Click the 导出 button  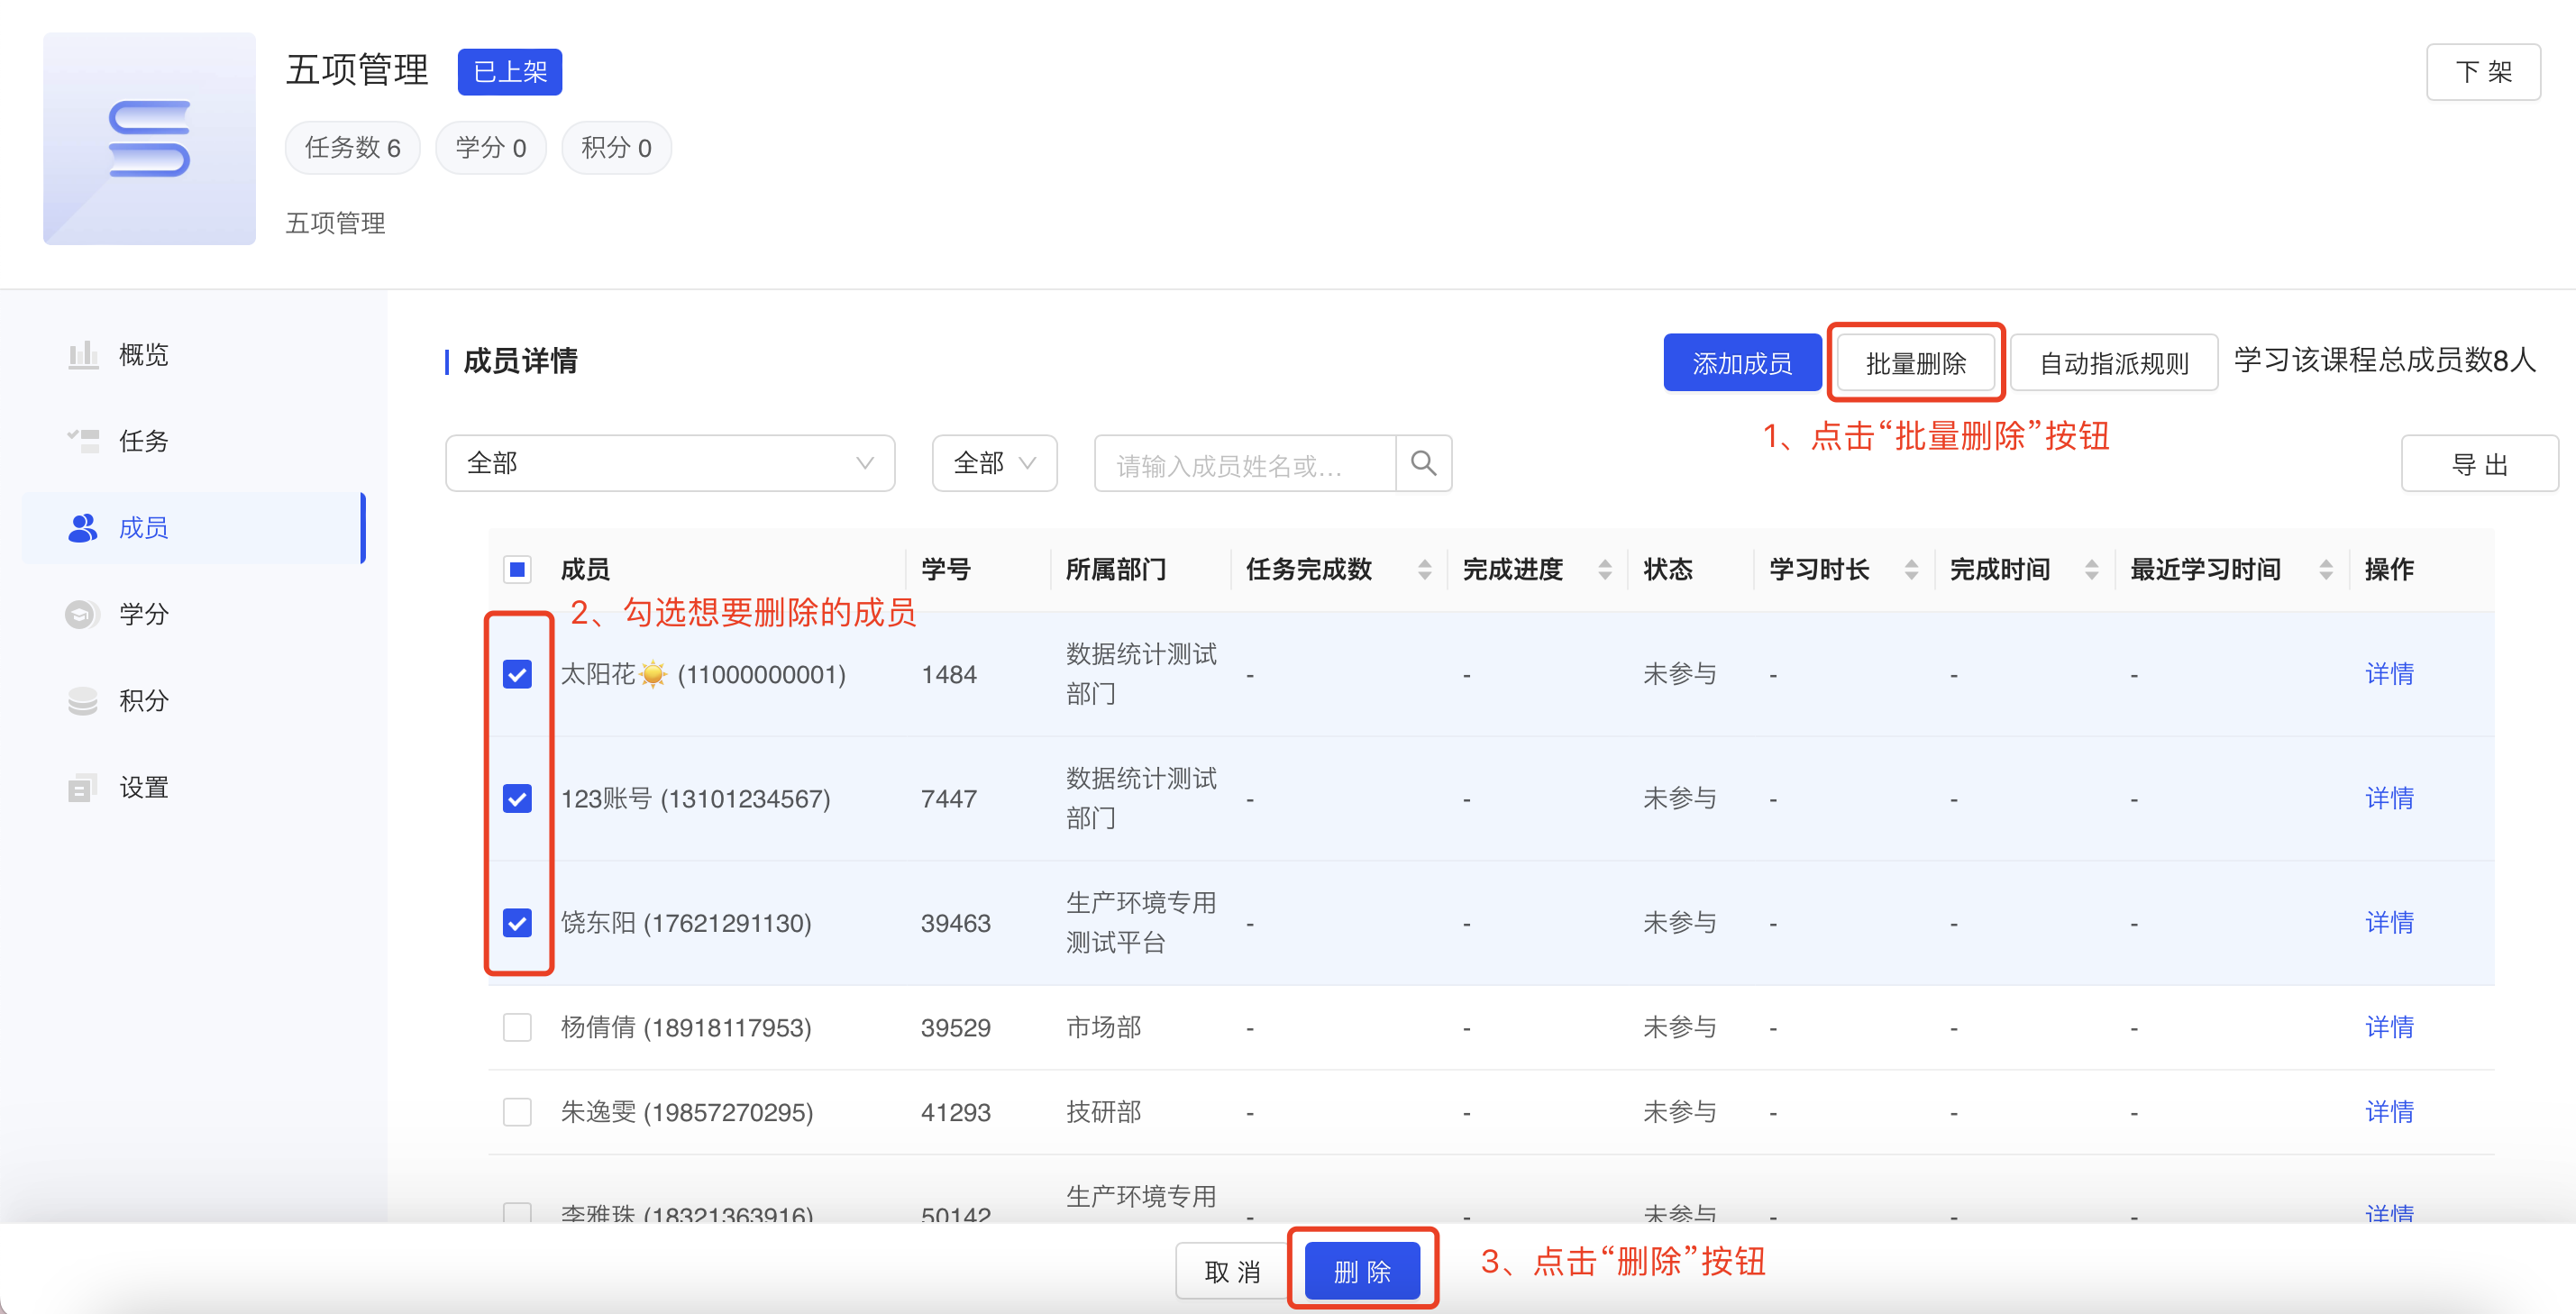(x=2479, y=463)
